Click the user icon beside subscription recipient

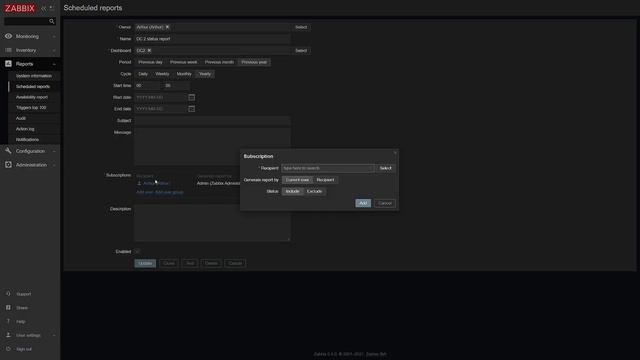click(139, 183)
